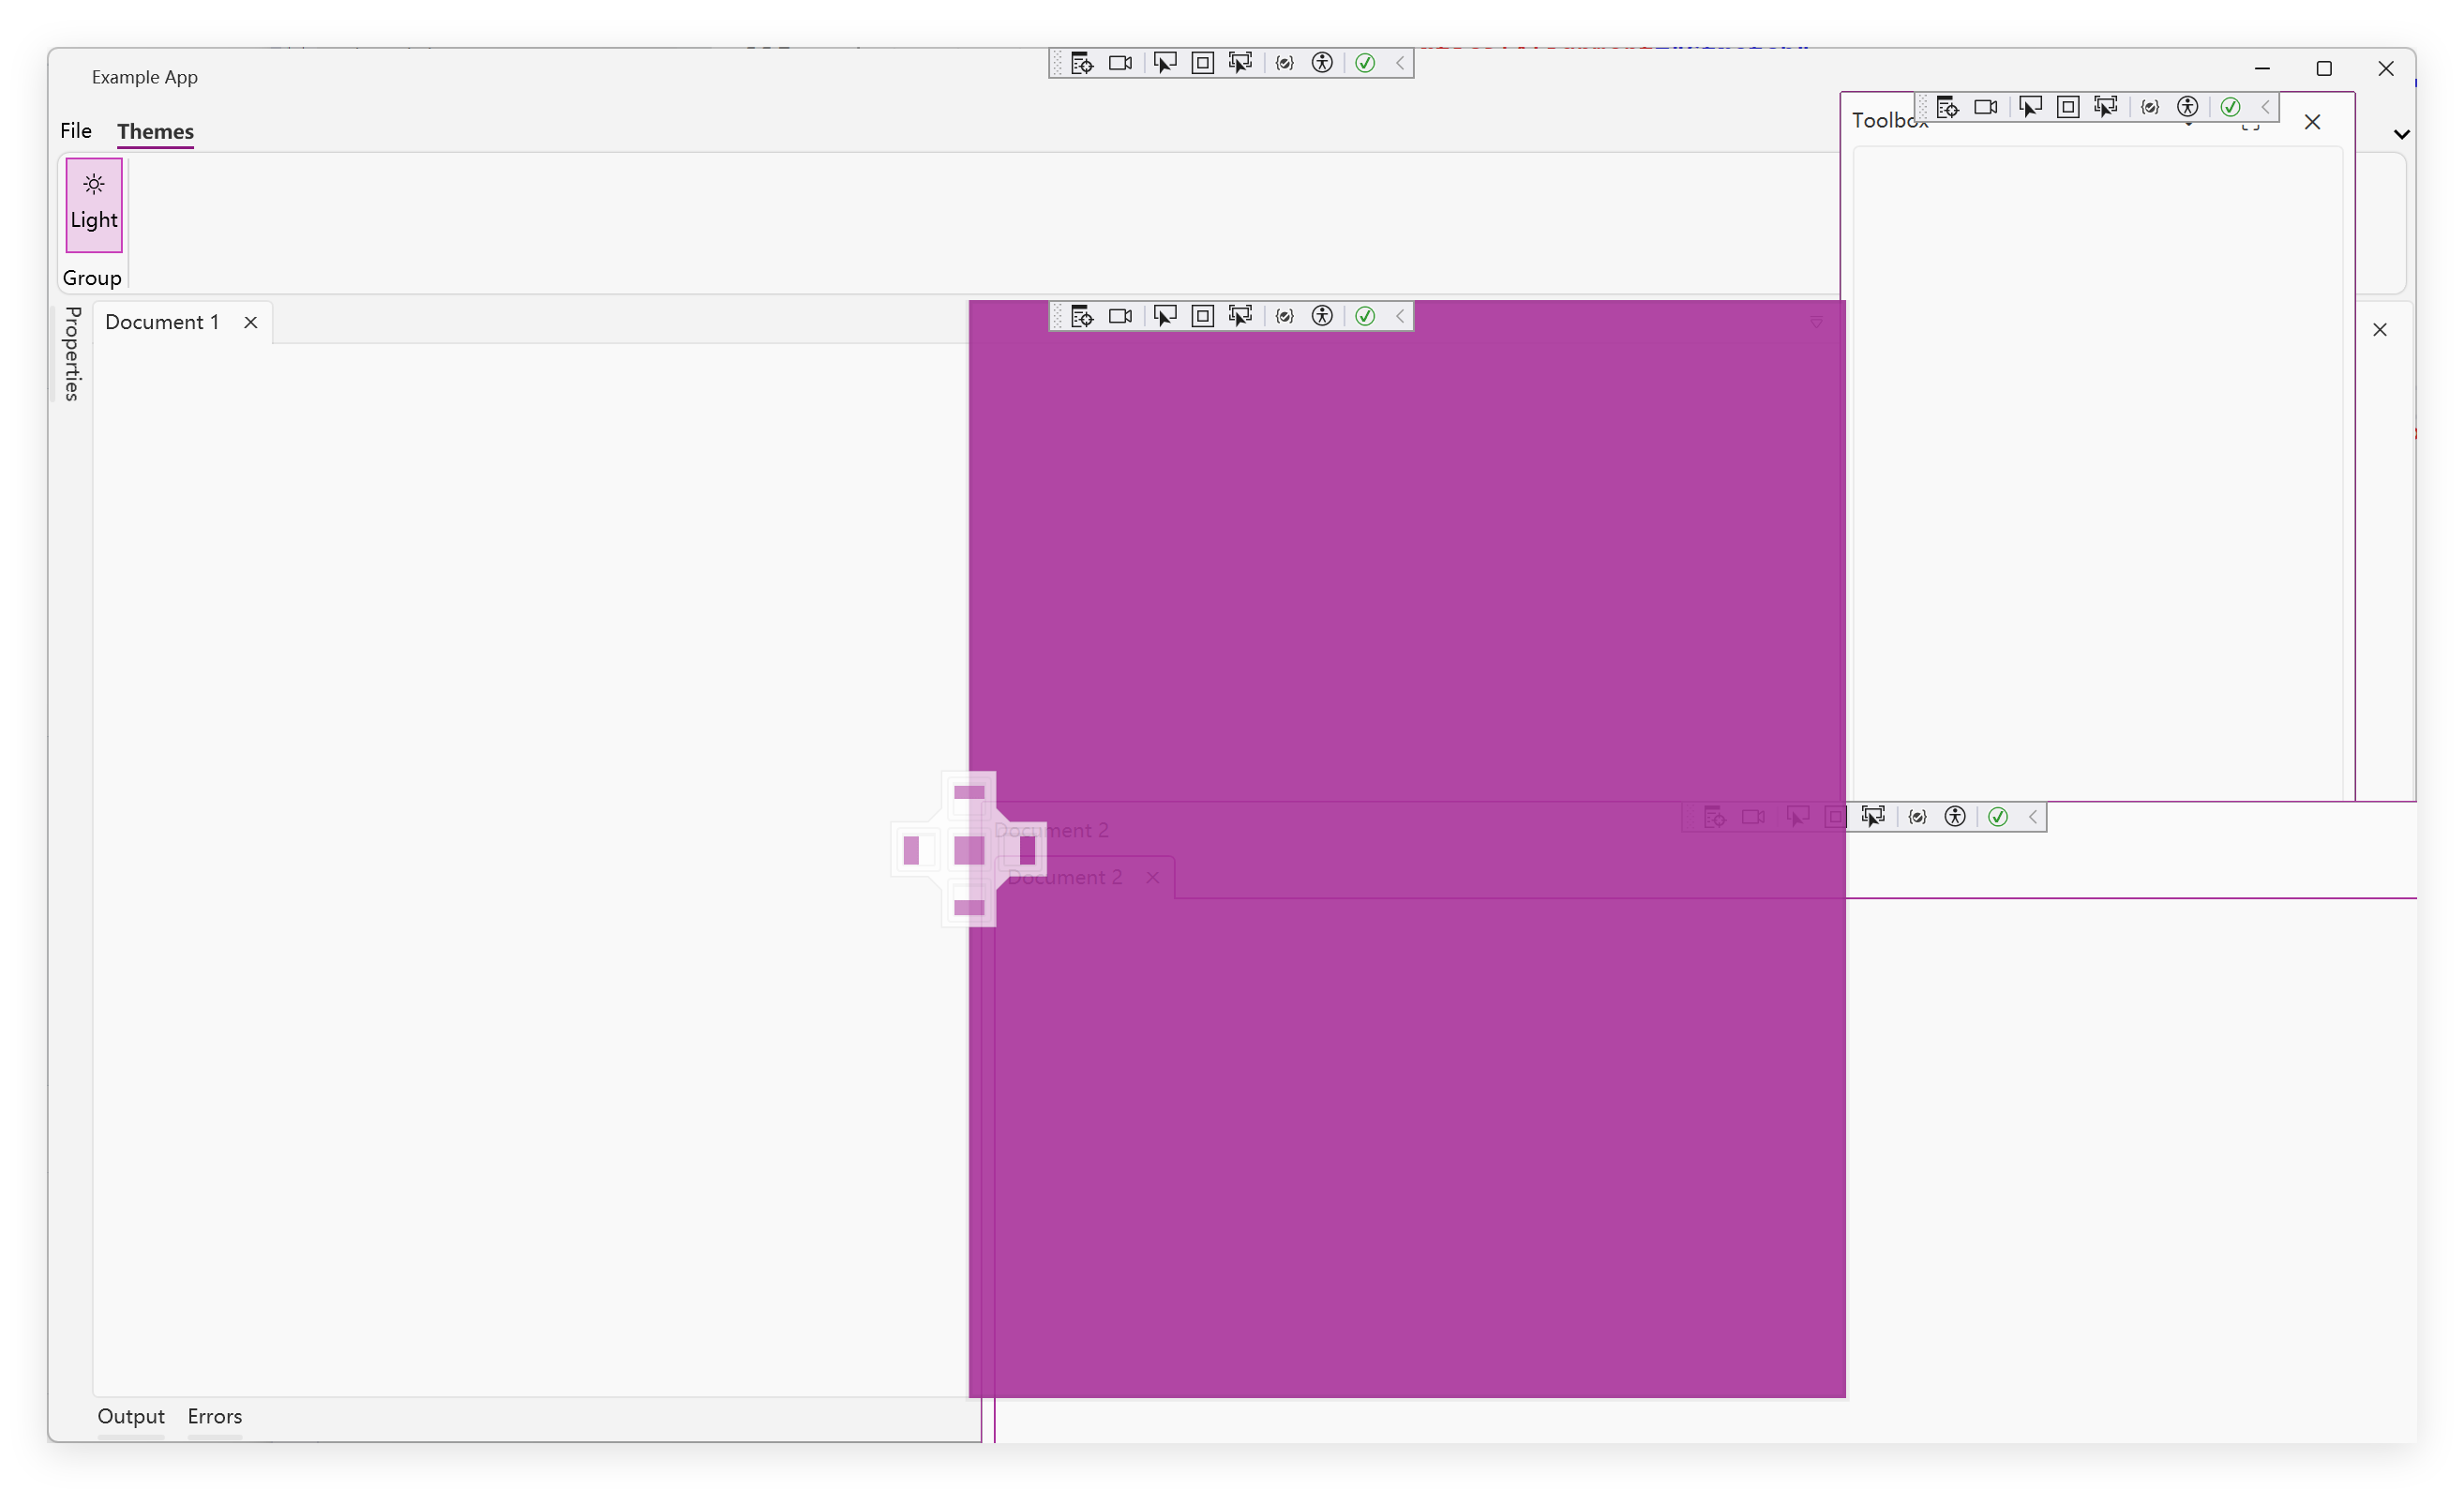Toggle layout adorners in the Toolbox window debug toolbar
2464x1490 pixels.
pyautogui.click(x=2068, y=107)
